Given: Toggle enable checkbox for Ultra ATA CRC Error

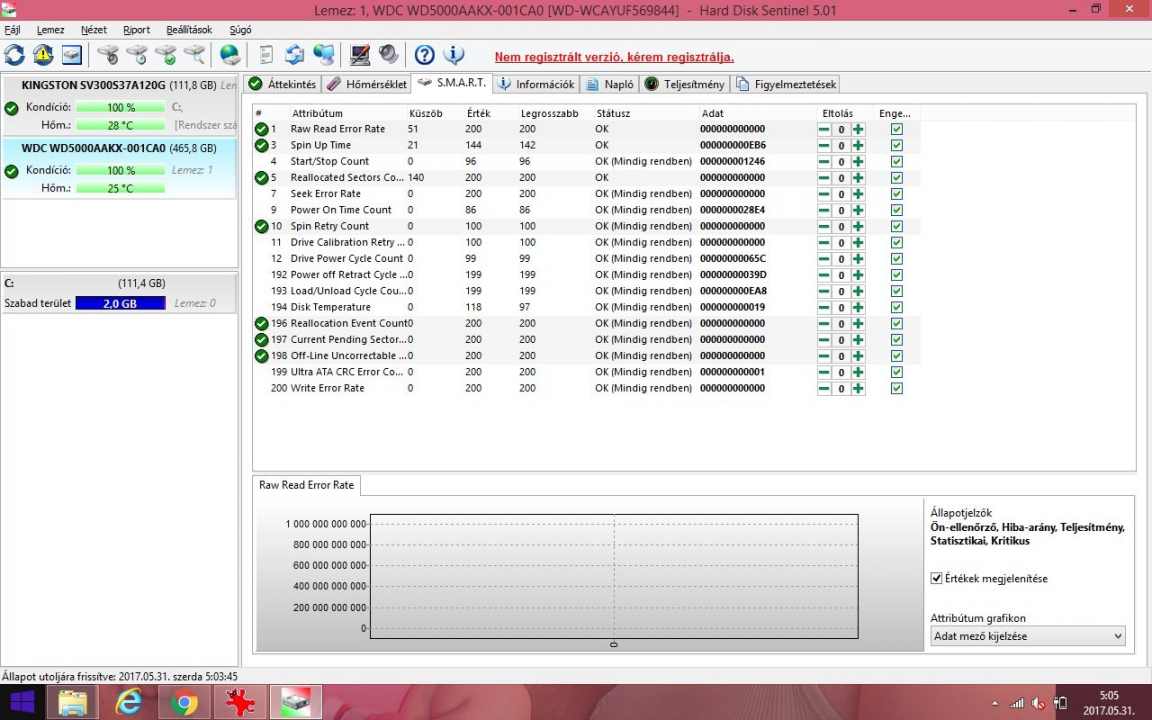Looking at the screenshot, I should click(x=896, y=372).
